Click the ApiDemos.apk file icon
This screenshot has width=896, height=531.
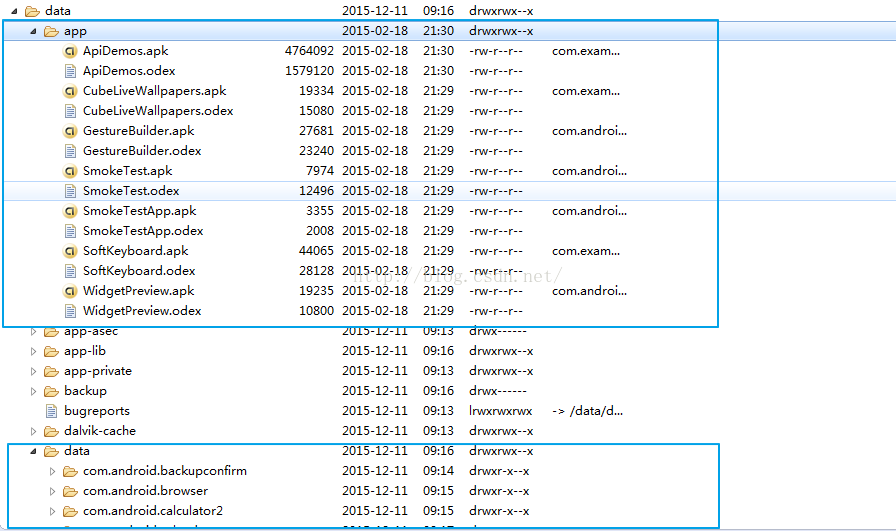[70, 51]
